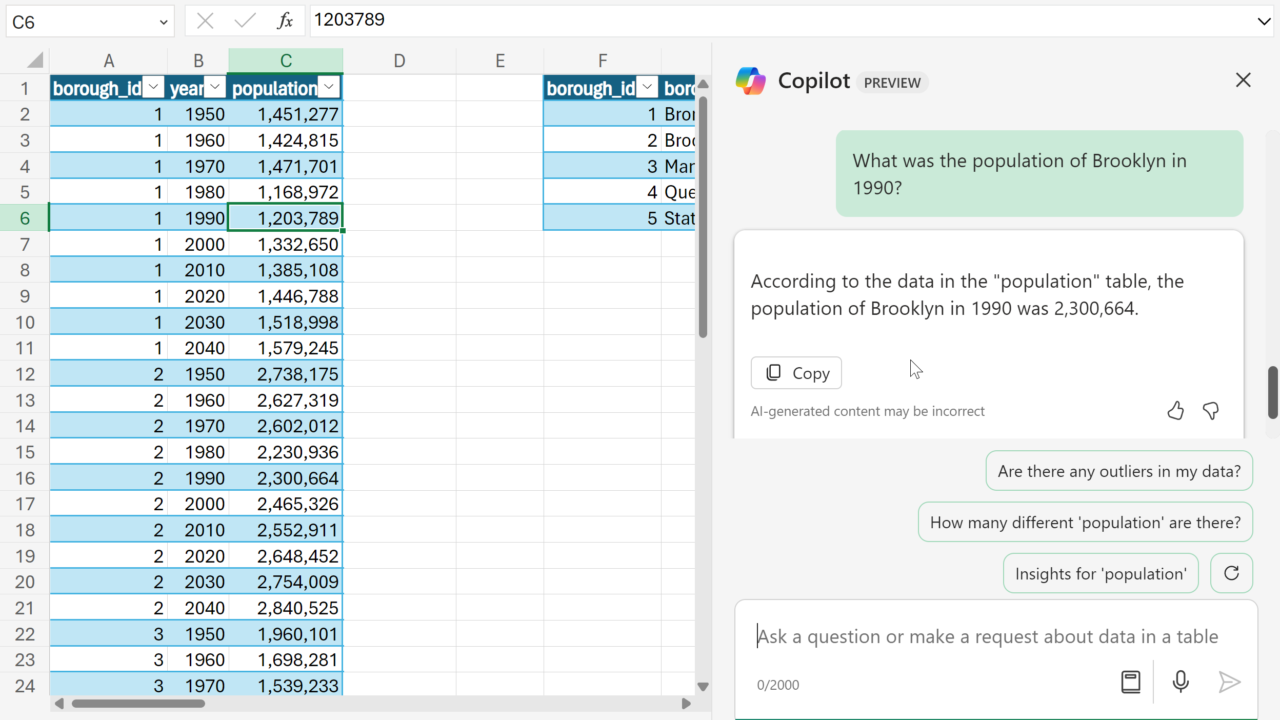Click the Copilot prompt input field
Viewport: 1280px width, 720px height.
987,637
